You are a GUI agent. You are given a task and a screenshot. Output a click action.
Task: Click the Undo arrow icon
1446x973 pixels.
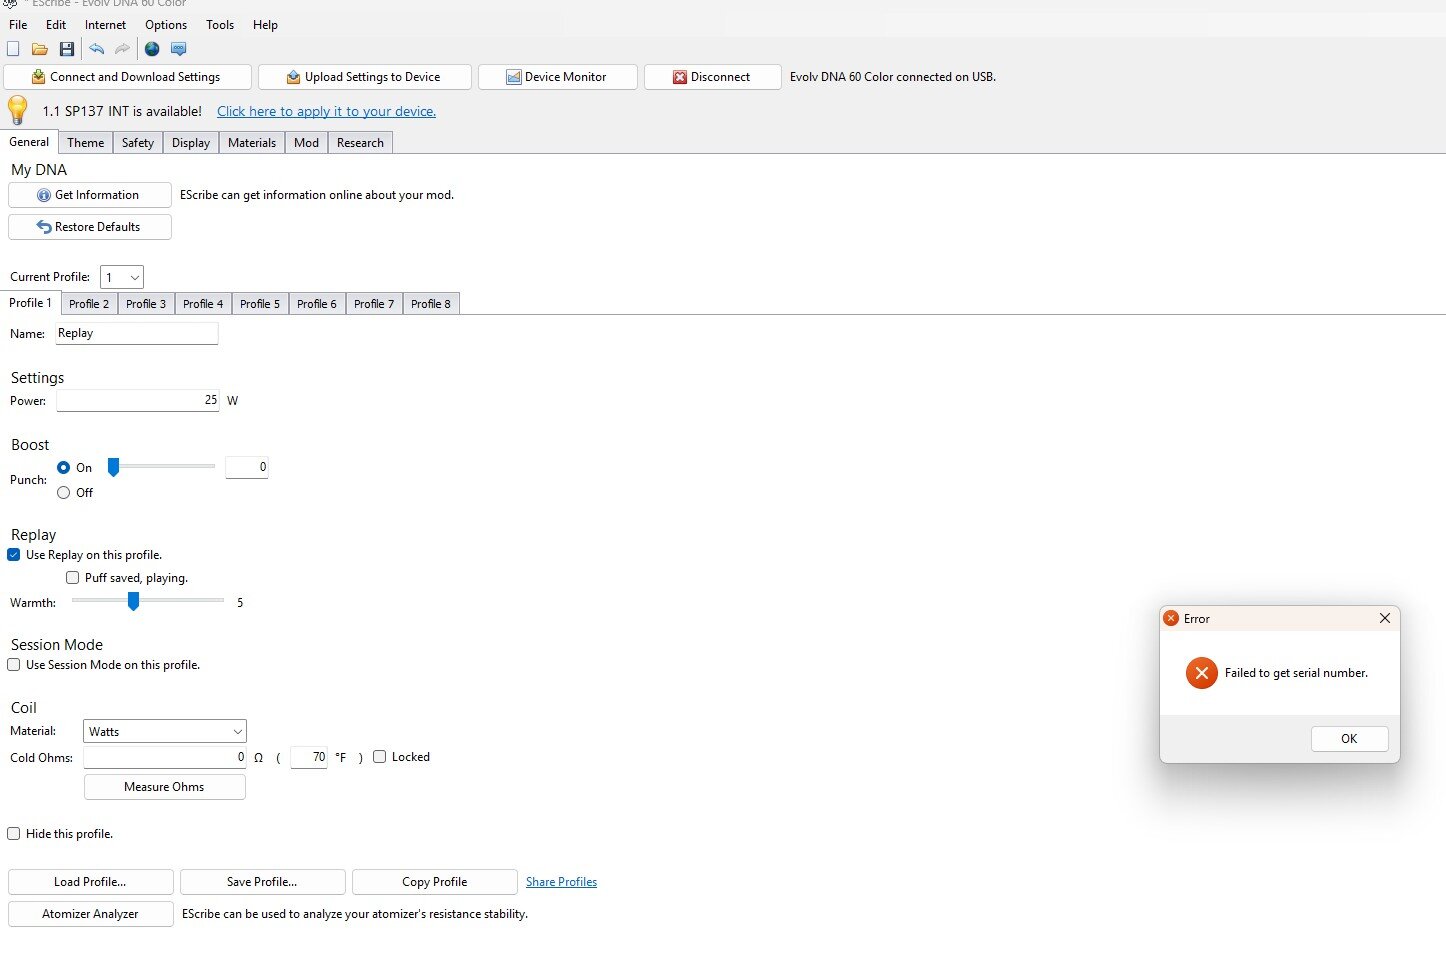pyautogui.click(x=97, y=49)
